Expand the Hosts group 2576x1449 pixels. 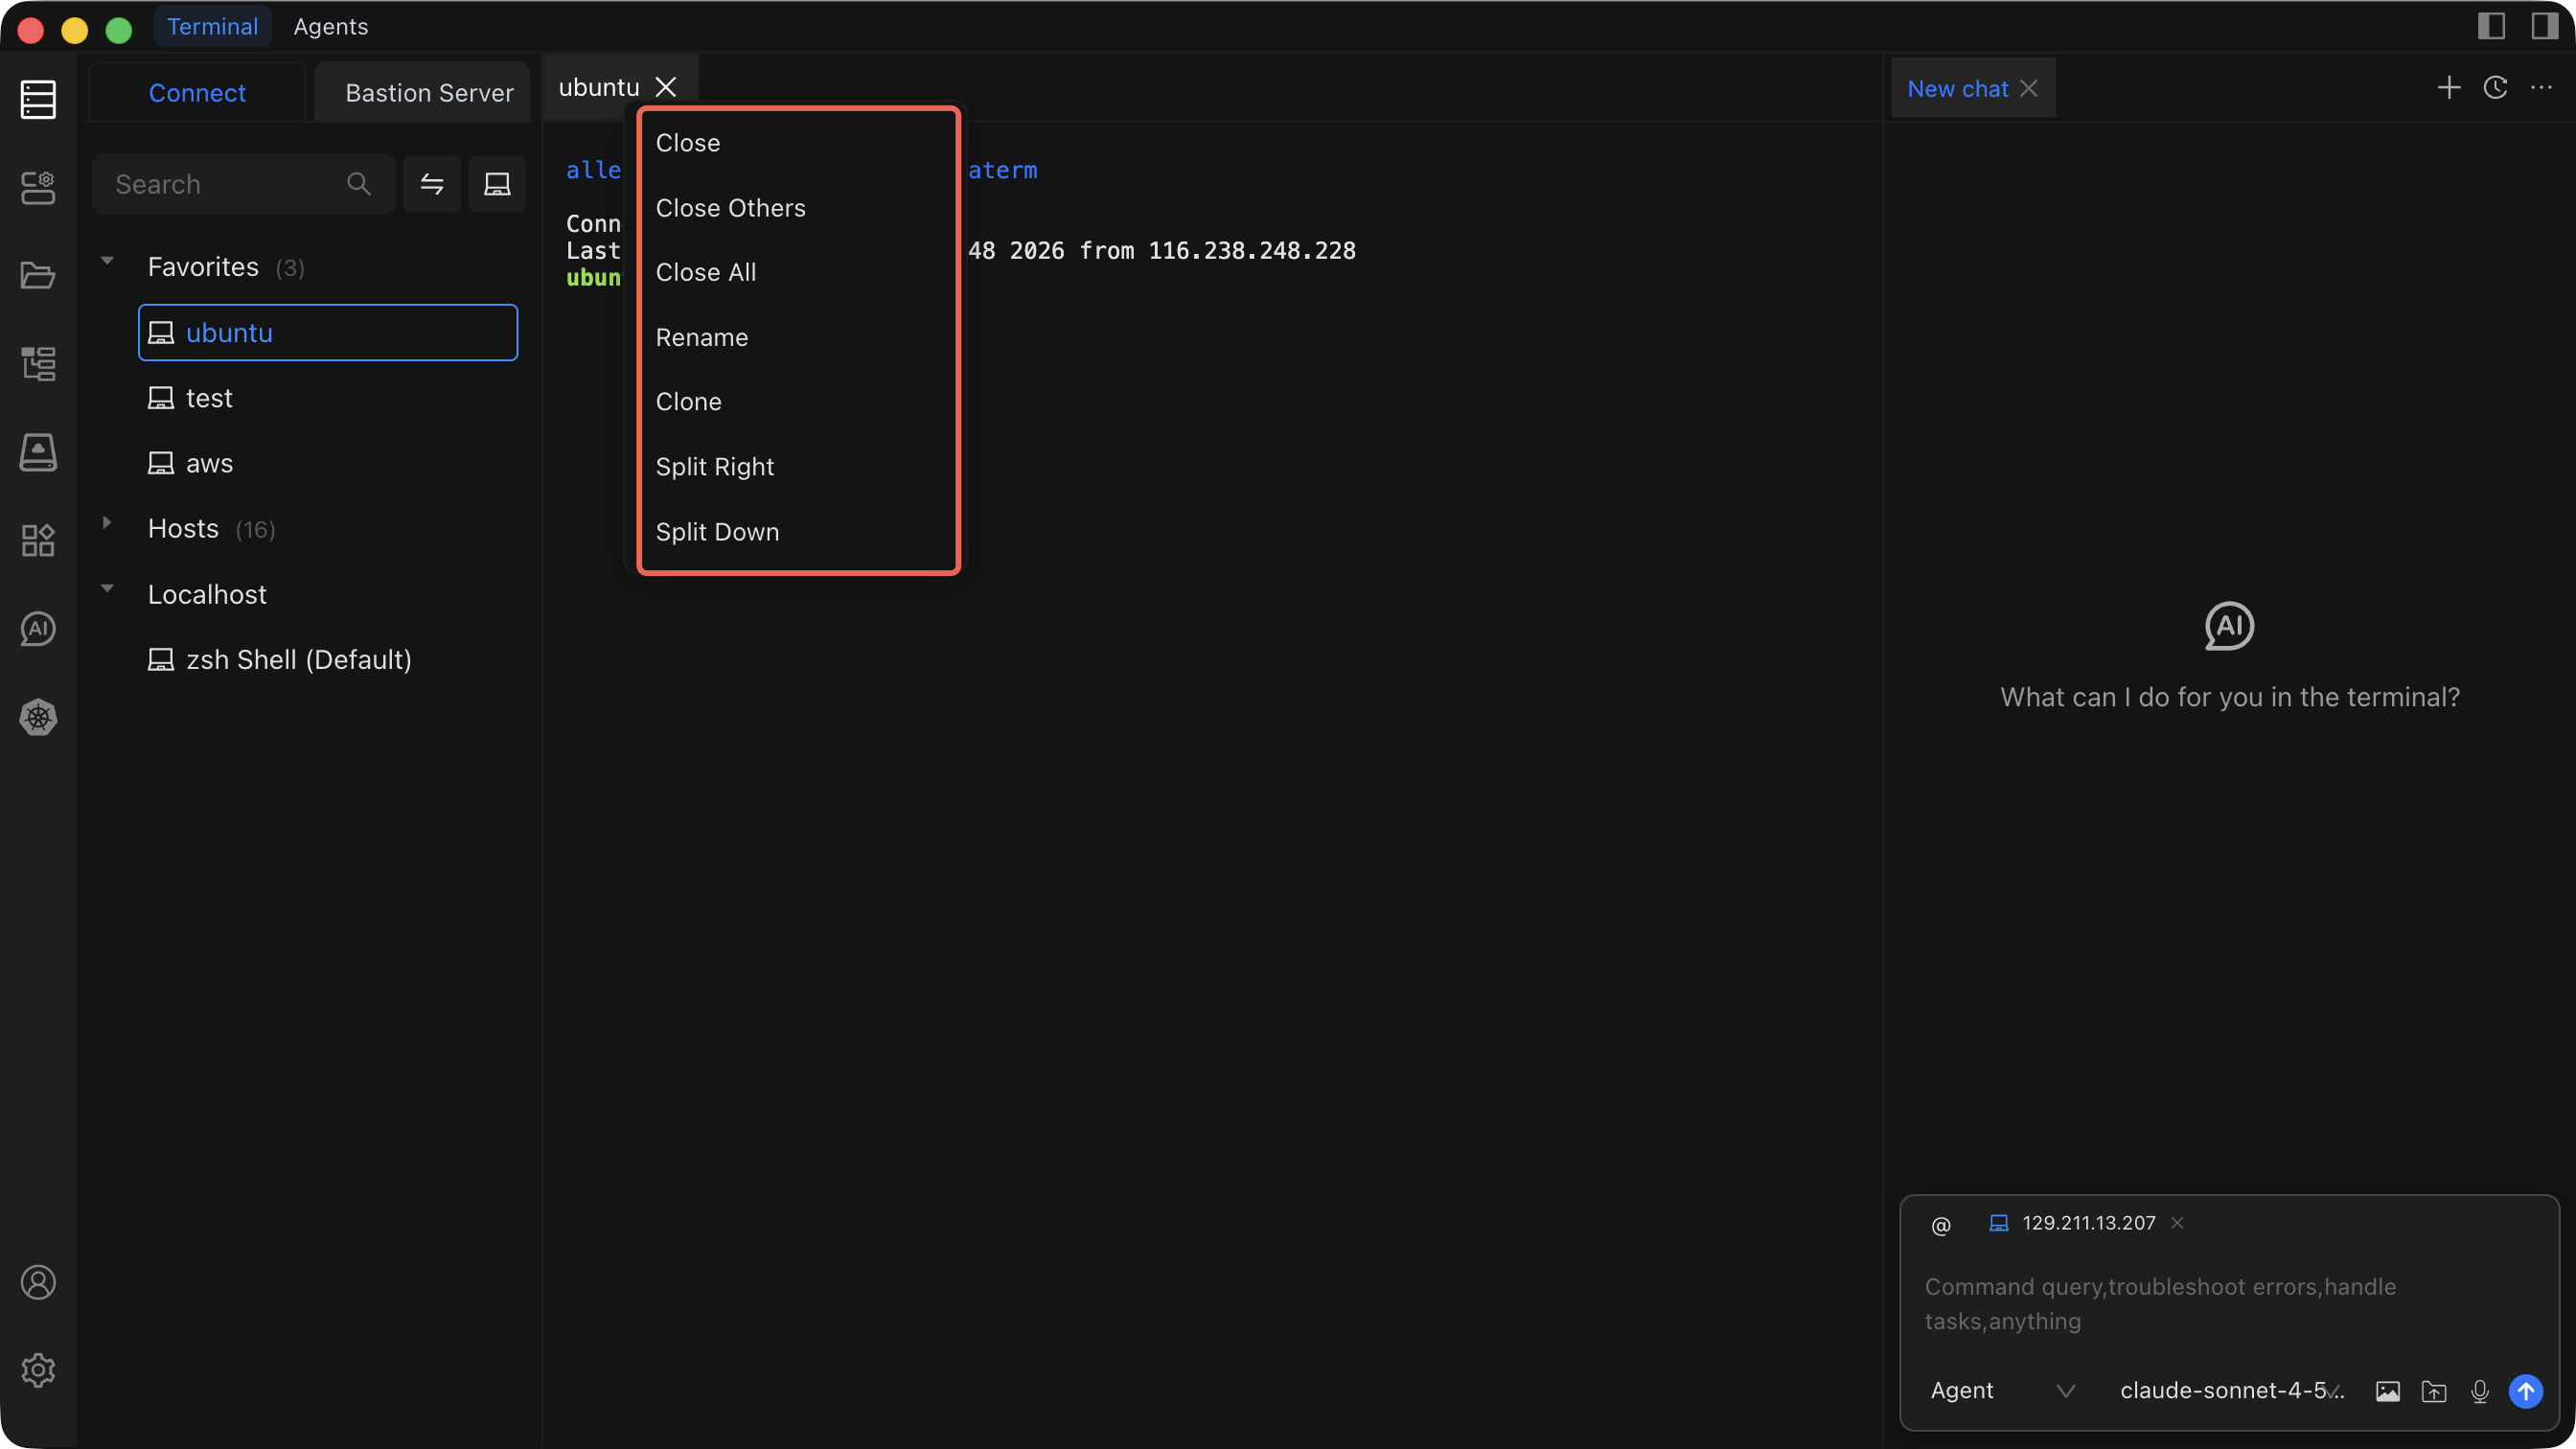click(x=107, y=523)
